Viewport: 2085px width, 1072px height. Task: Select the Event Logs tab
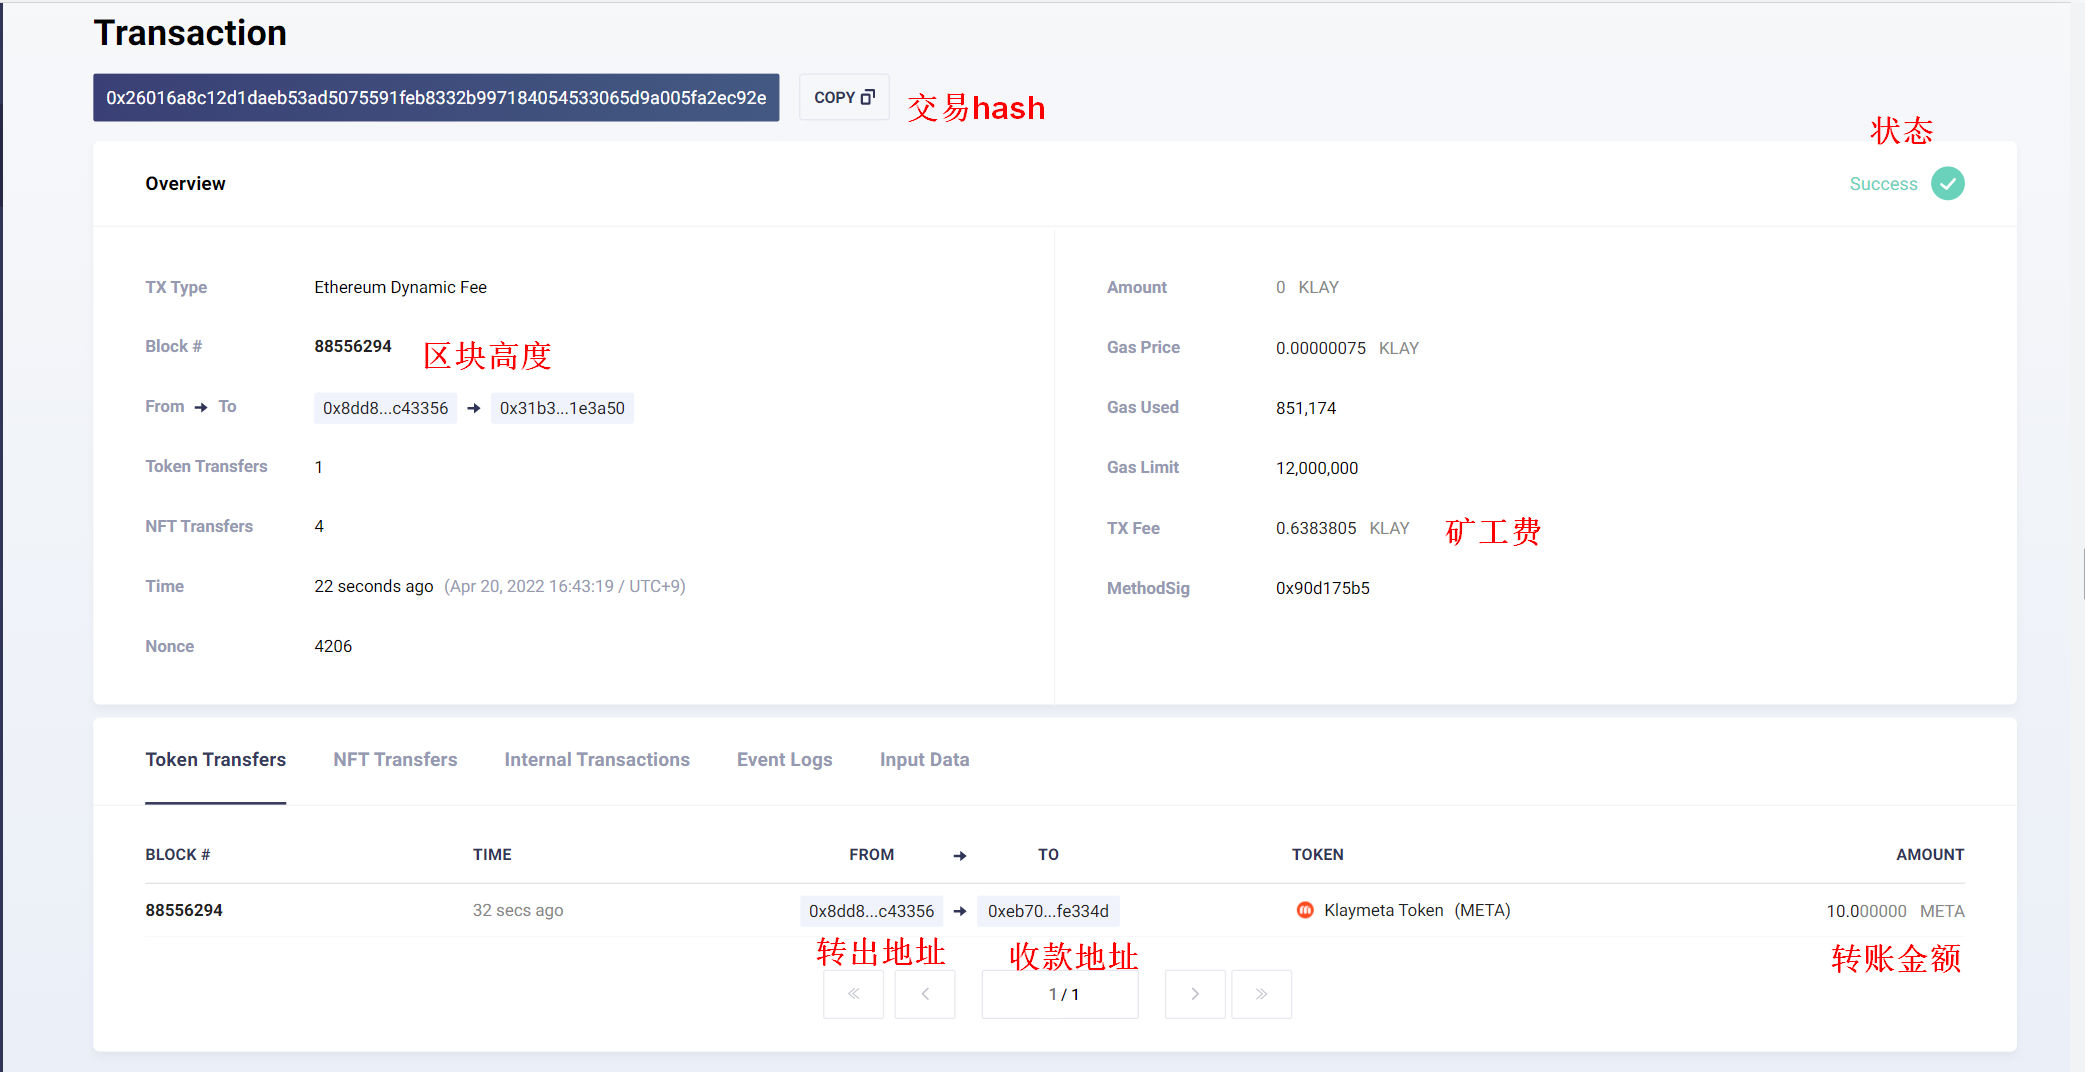point(784,759)
